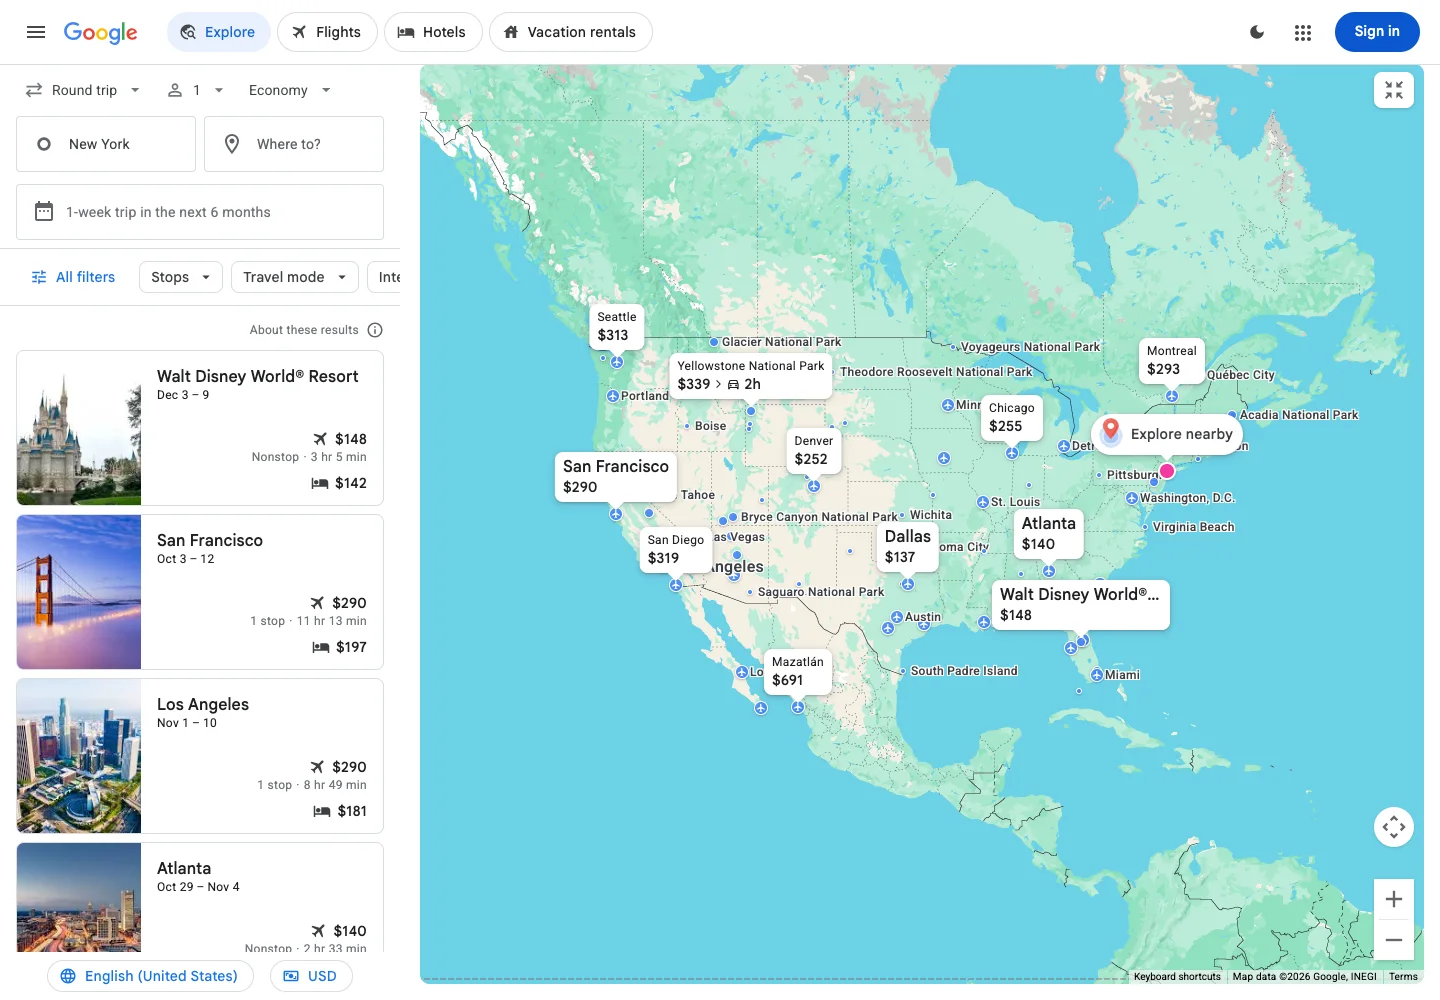Toggle dark theme moon icon
The width and height of the screenshot is (1440, 1000).
[x=1257, y=32]
